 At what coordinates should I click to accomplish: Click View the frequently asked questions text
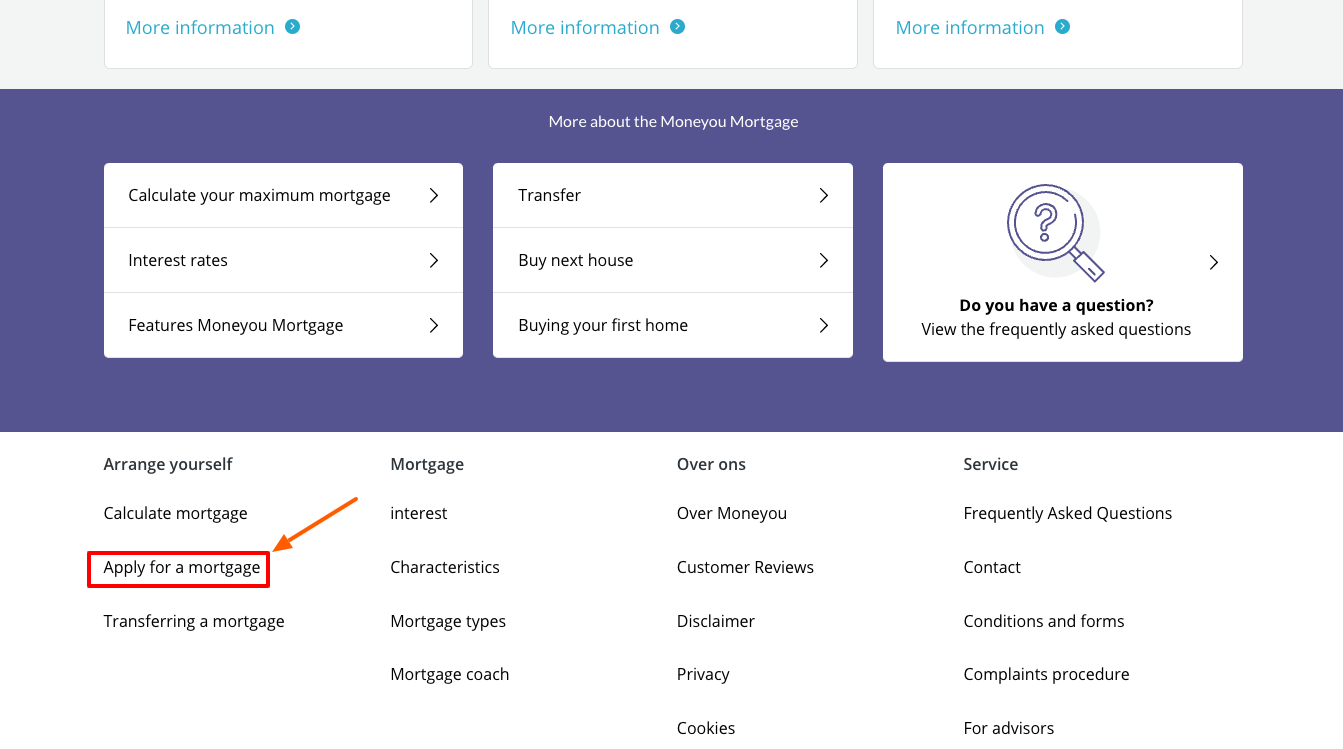pos(1055,330)
